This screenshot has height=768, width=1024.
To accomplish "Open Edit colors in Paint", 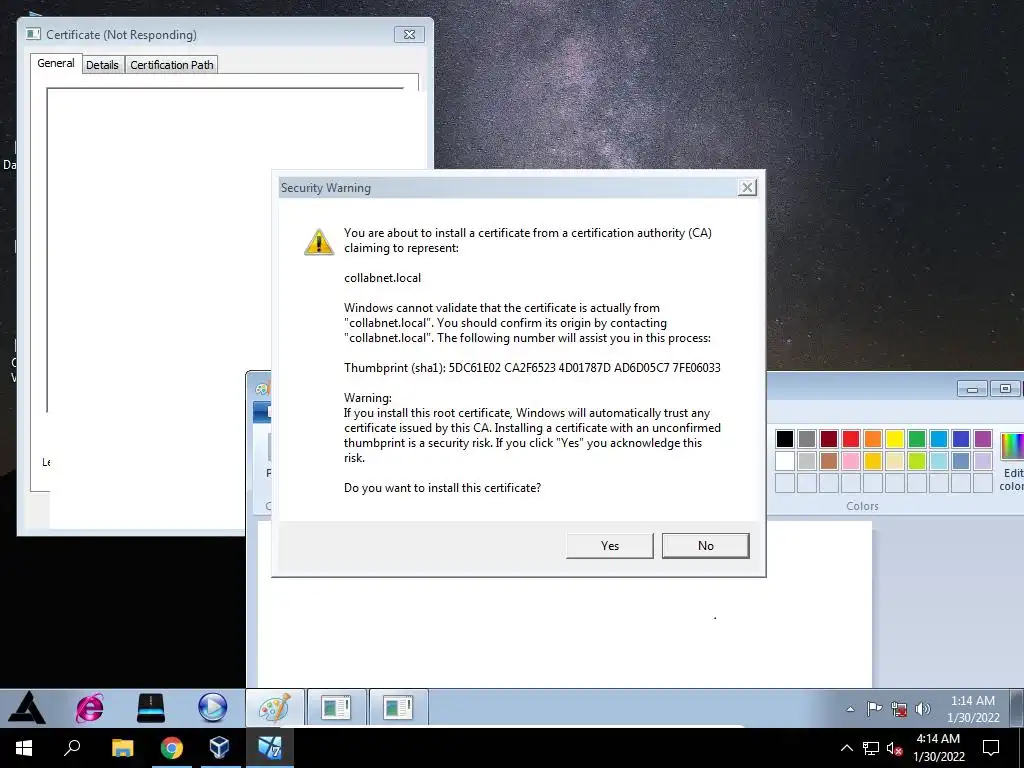I will tap(1012, 460).
